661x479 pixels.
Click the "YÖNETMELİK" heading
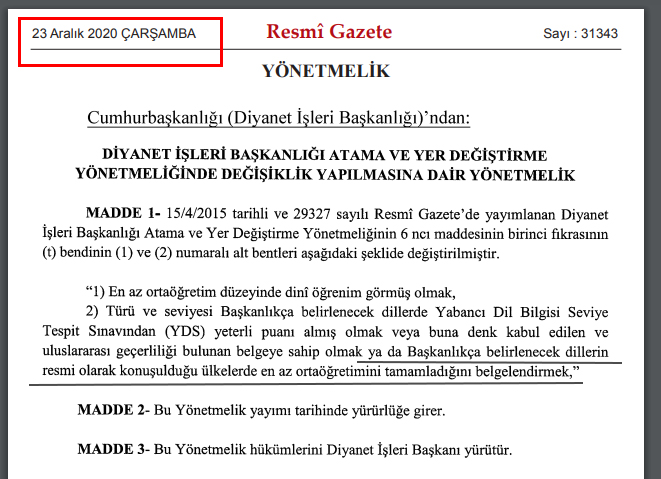point(326,71)
